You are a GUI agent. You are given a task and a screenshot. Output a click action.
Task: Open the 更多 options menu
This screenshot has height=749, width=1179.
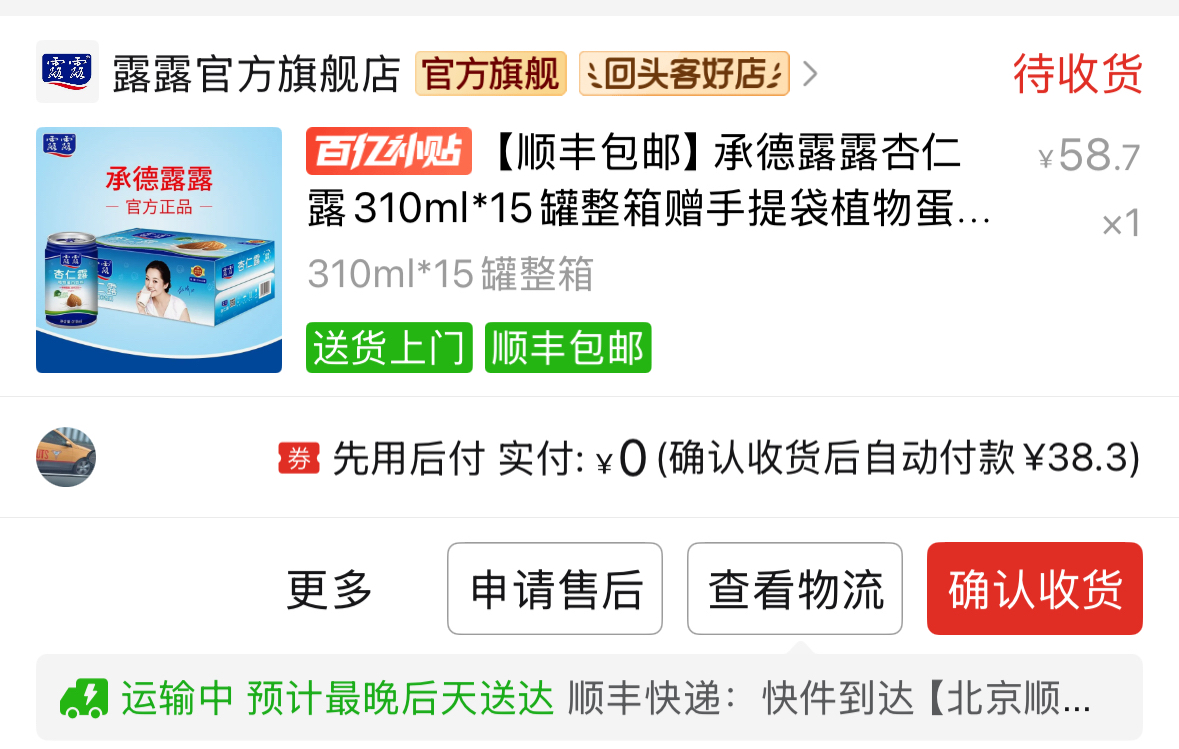click(x=329, y=589)
